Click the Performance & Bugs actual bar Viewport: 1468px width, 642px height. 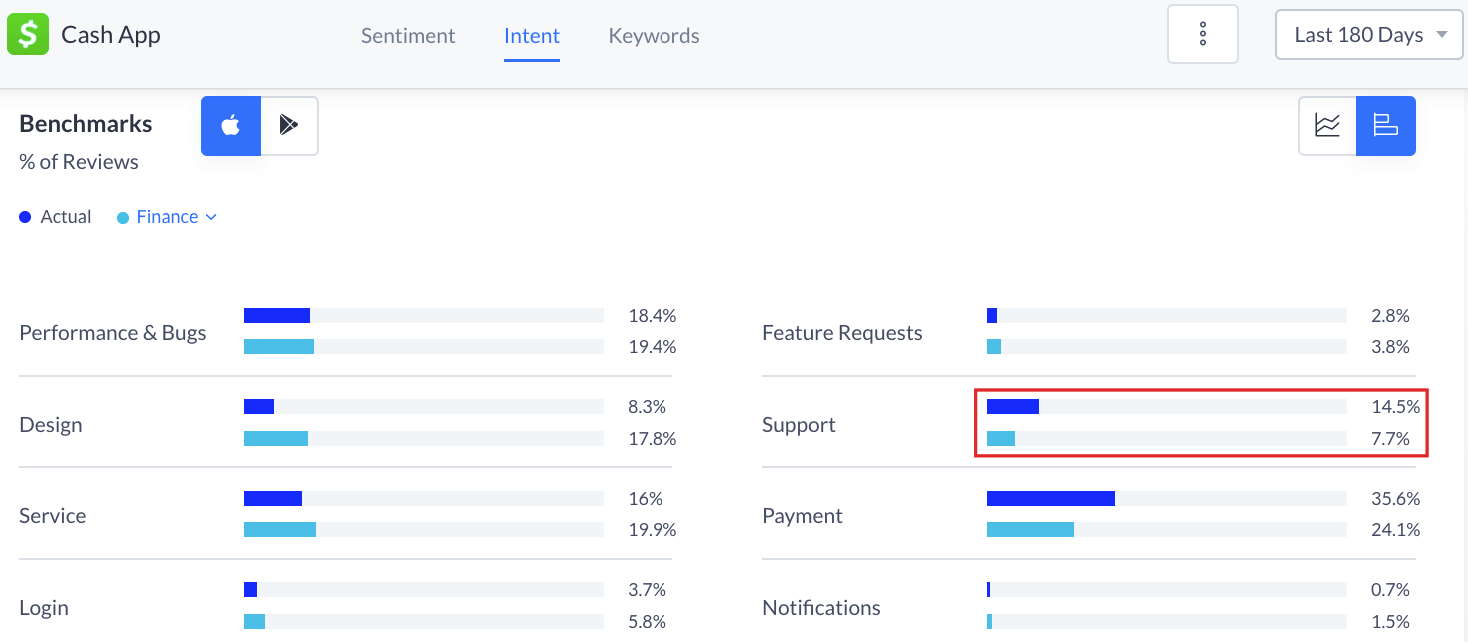(x=277, y=316)
